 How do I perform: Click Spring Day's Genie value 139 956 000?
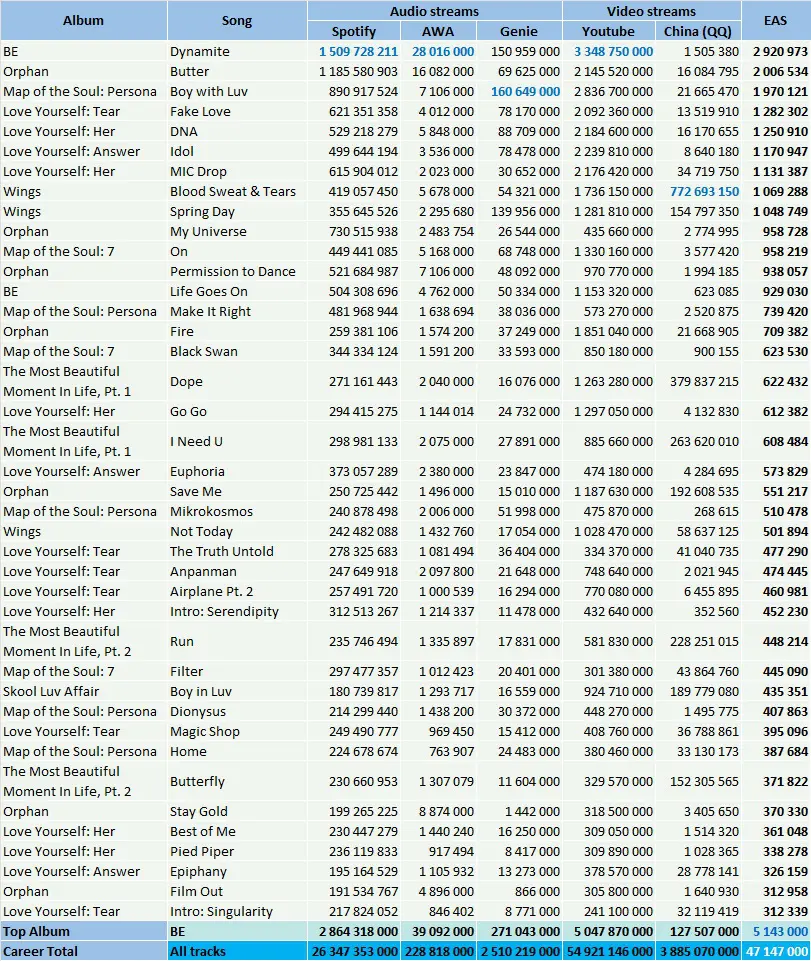525,211
